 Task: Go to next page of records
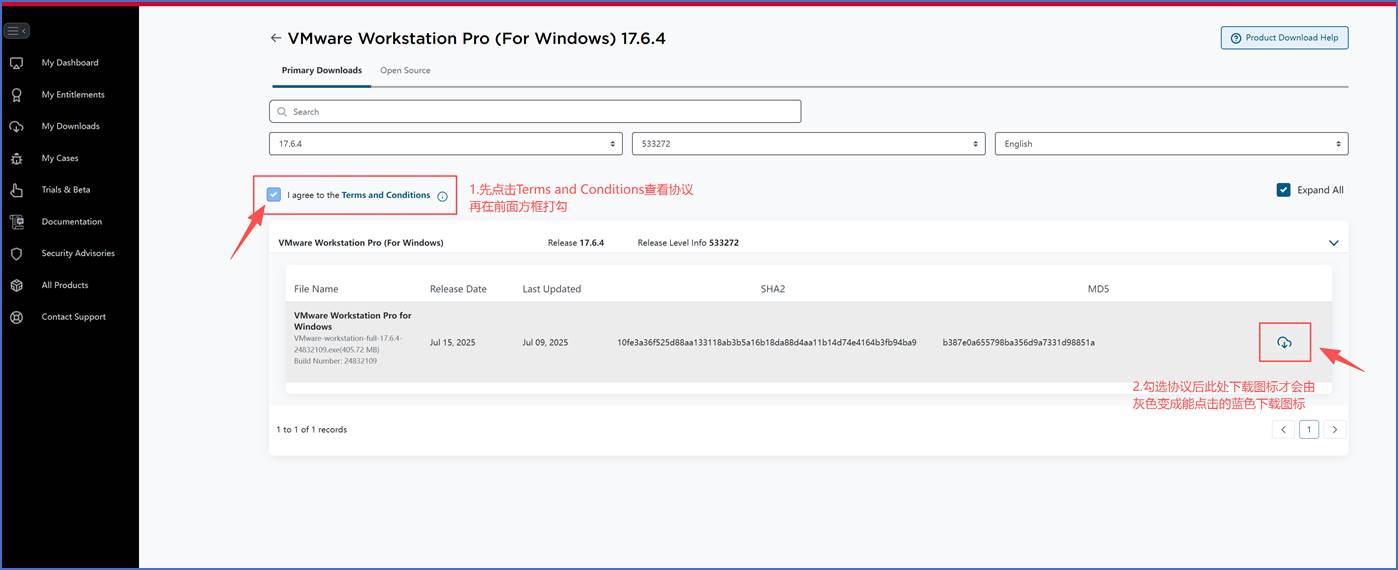click(1335, 429)
